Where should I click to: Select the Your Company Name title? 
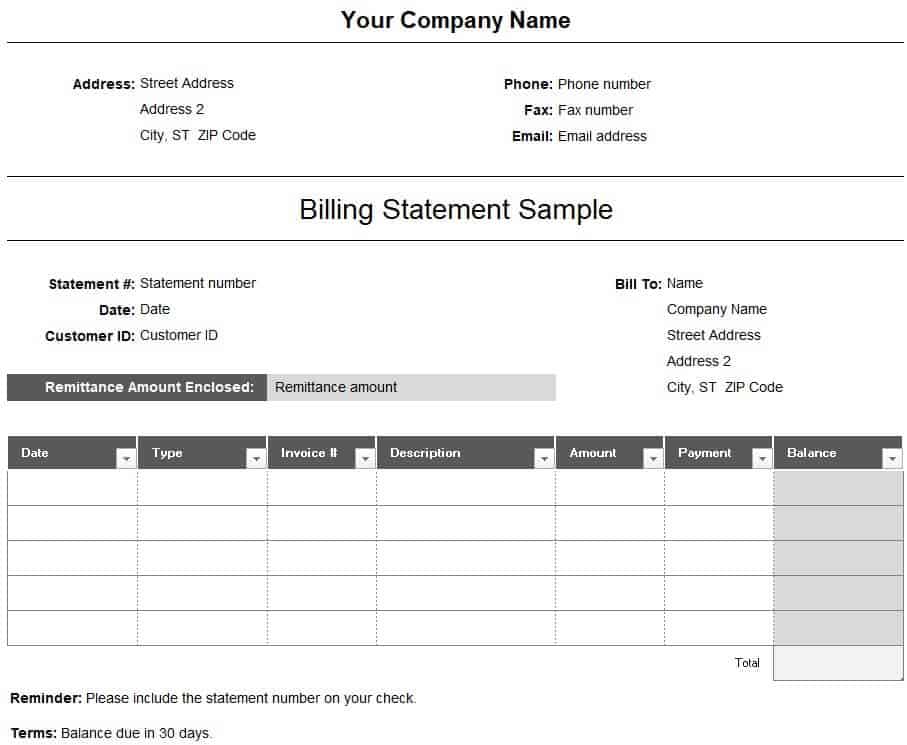(x=455, y=21)
